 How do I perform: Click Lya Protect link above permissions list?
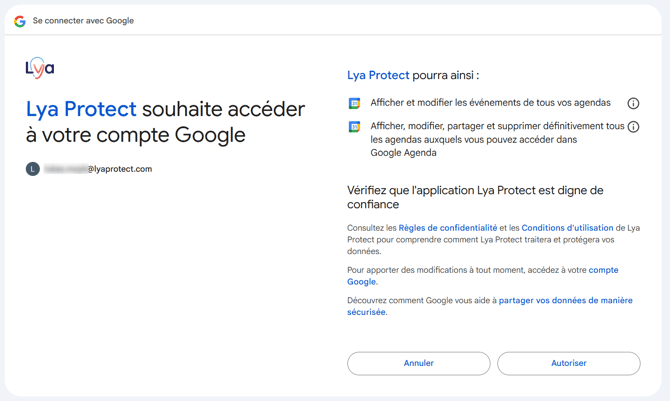point(378,75)
